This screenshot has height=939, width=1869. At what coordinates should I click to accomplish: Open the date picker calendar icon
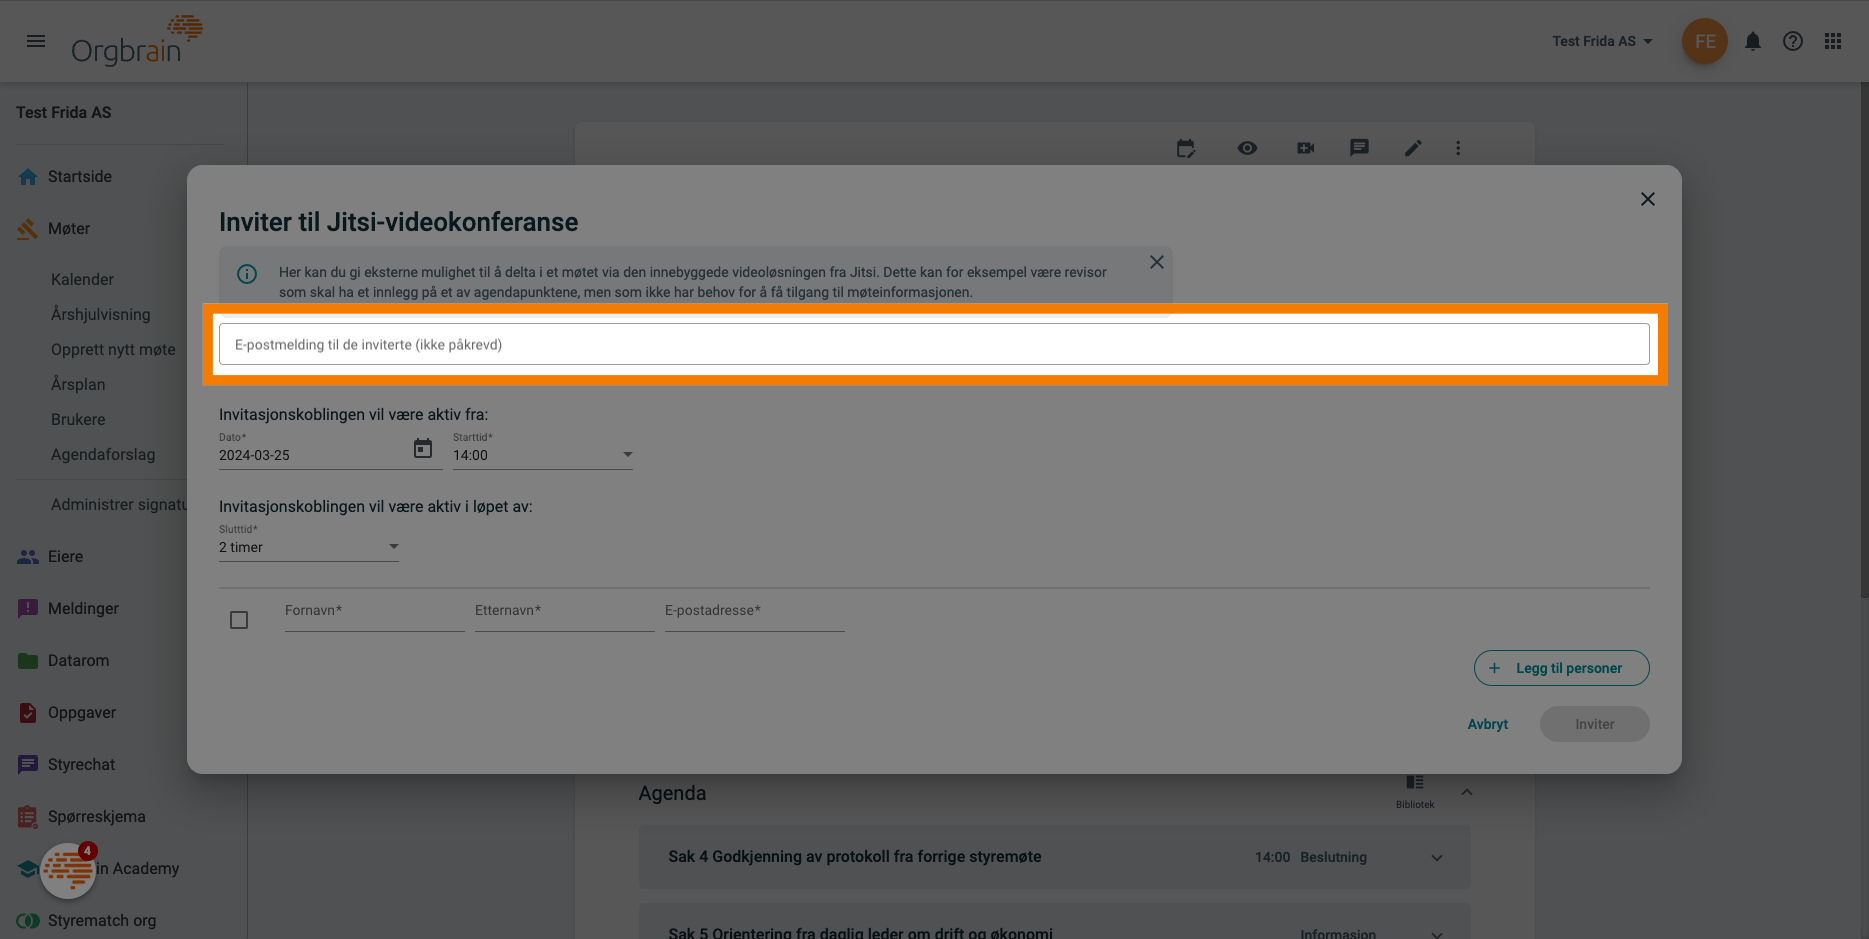(x=423, y=449)
